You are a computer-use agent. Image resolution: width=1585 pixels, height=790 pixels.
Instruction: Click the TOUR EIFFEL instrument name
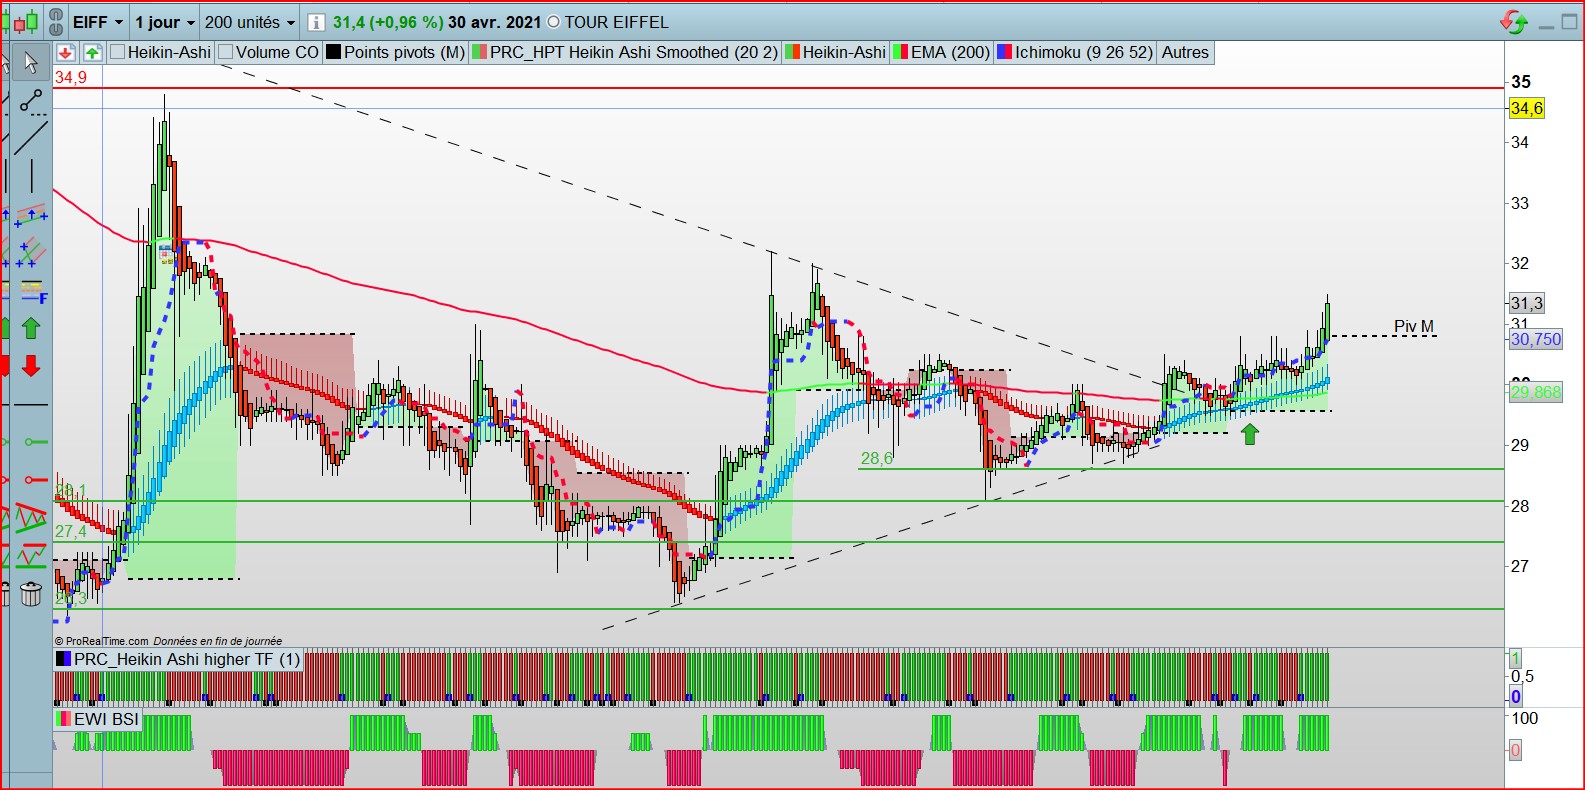(616, 22)
